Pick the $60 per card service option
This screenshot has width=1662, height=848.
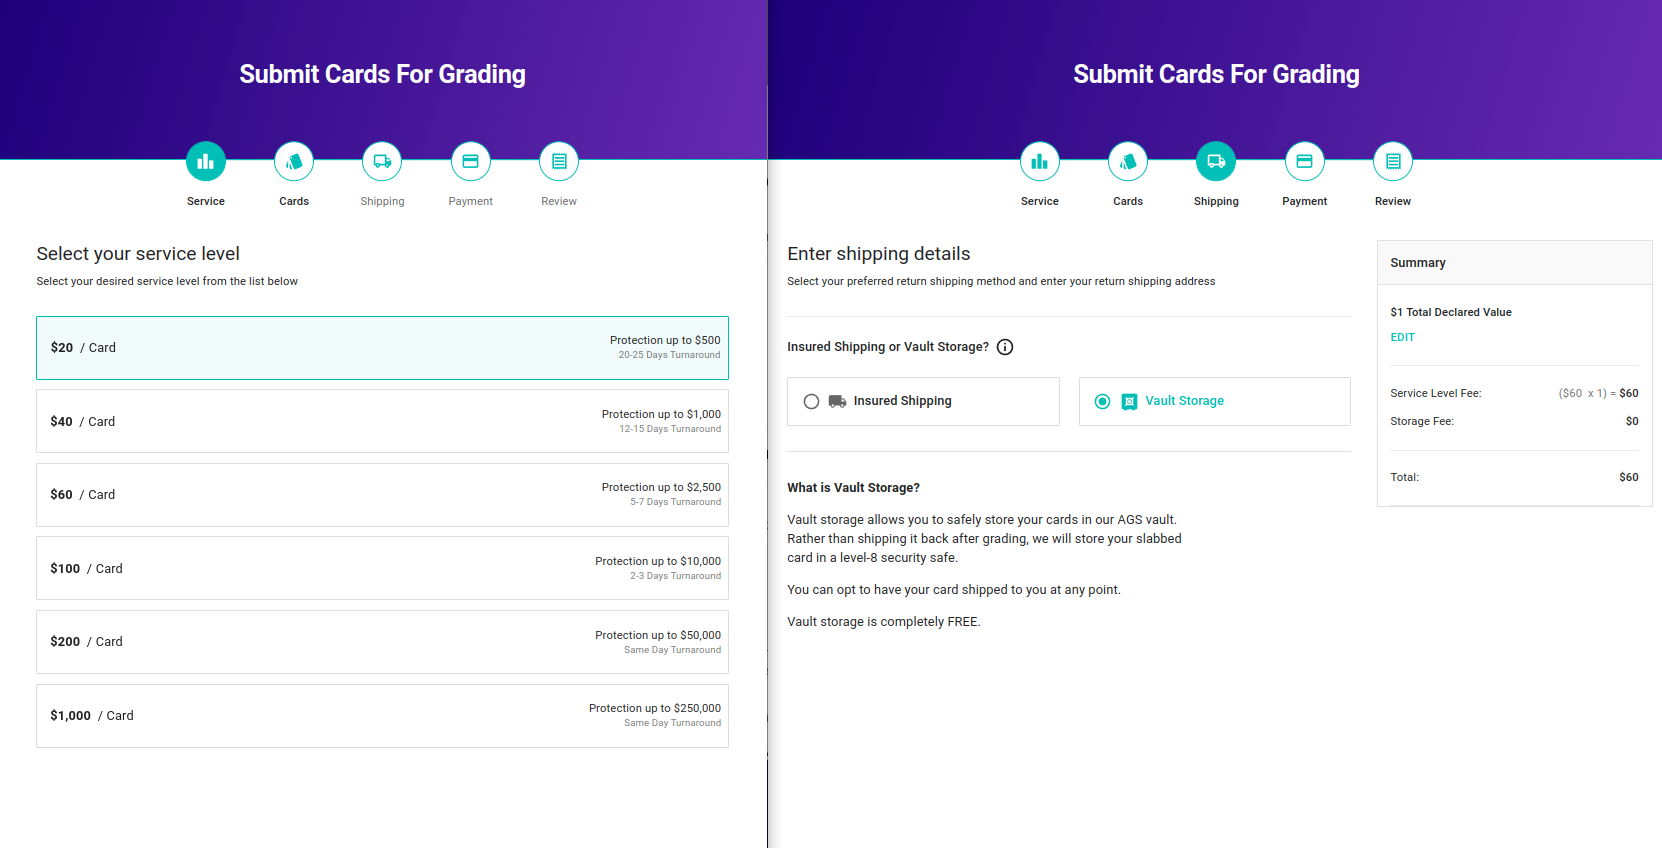[382, 495]
